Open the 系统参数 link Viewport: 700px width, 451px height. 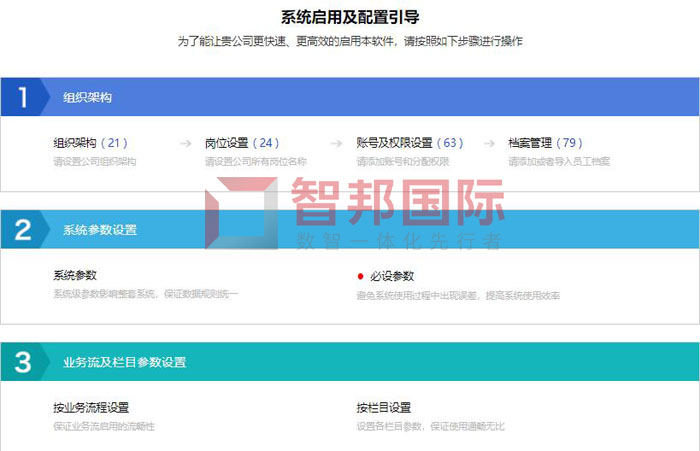(x=75, y=275)
